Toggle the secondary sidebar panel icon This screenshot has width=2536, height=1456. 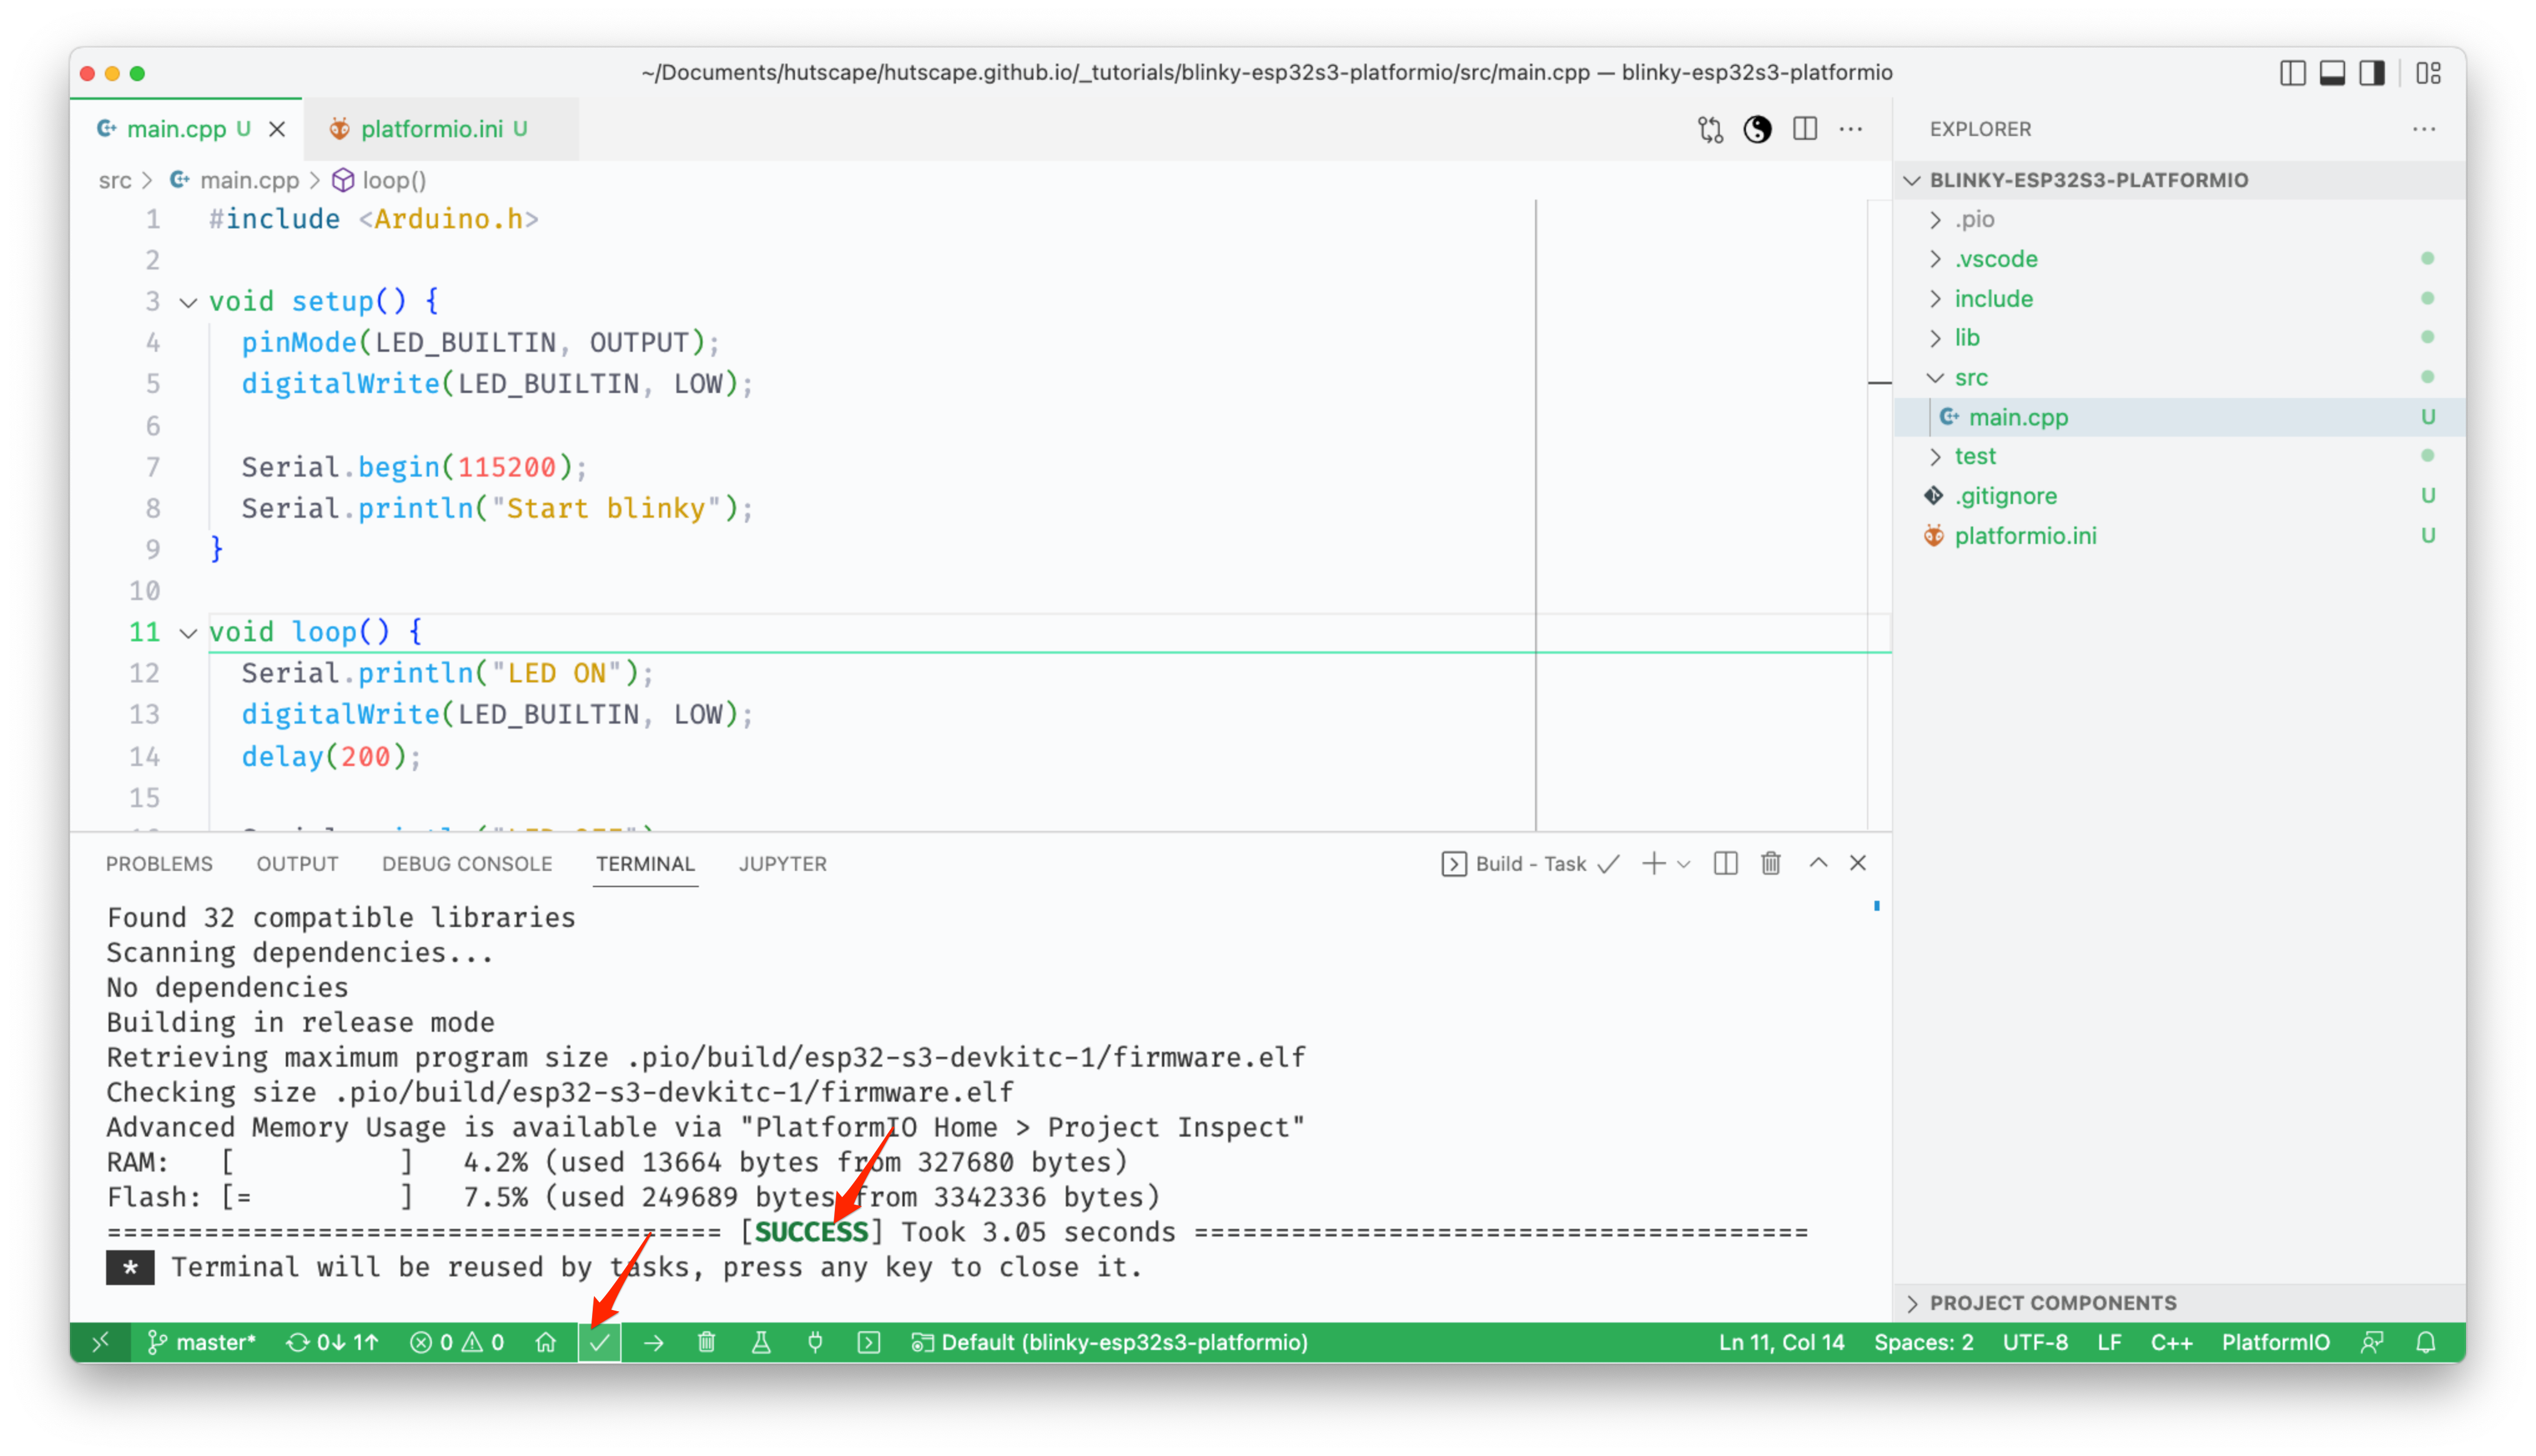click(2372, 72)
